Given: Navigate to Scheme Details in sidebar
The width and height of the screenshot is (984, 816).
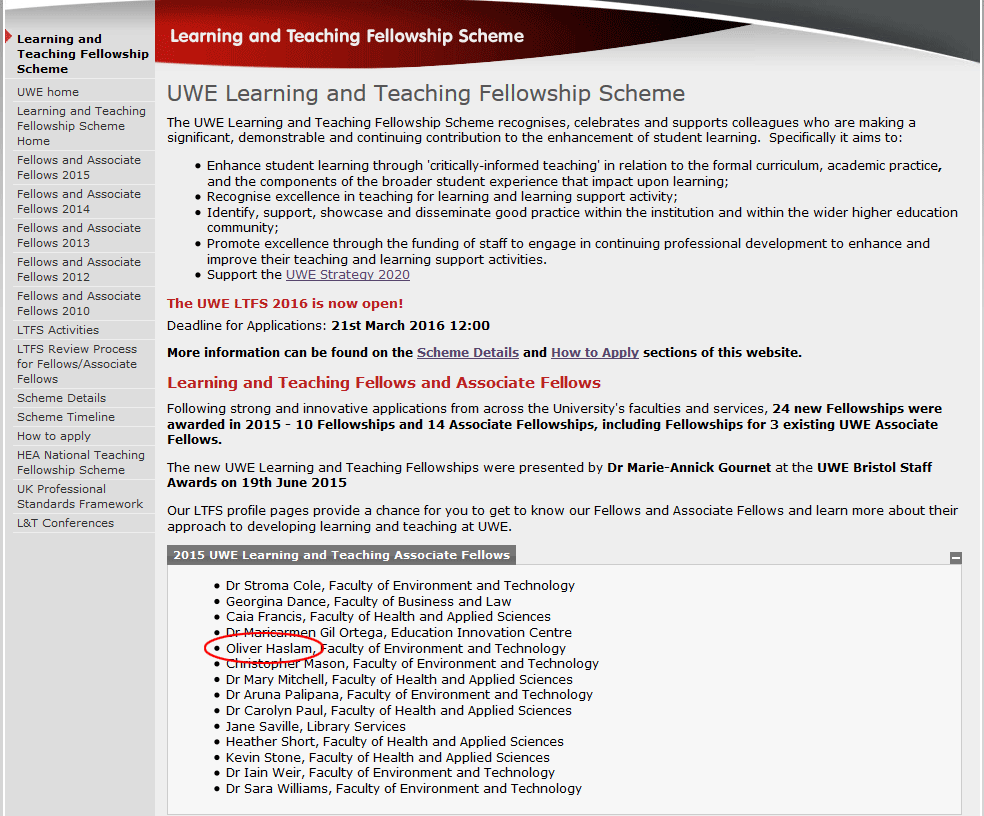Looking at the screenshot, I should click(x=61, y=398).
